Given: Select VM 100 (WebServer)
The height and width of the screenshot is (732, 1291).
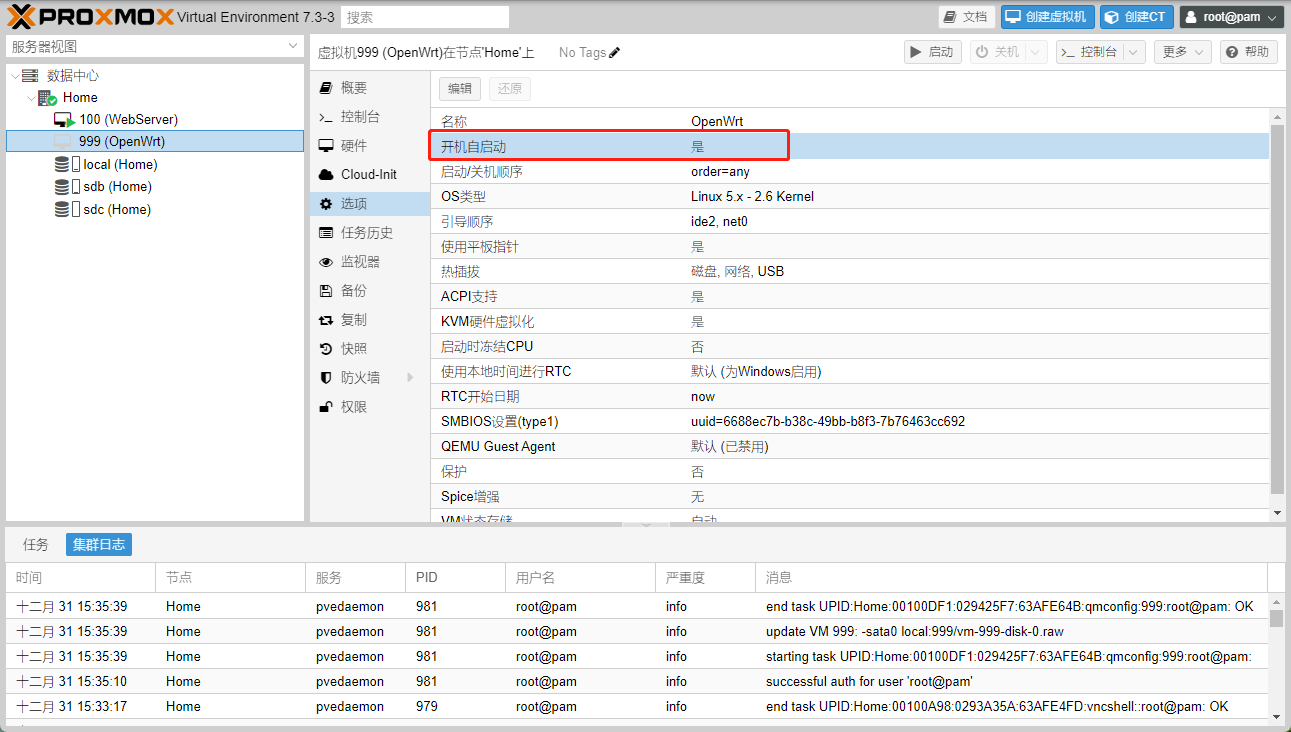Looking at the screenshot, I should click(129, 119).
